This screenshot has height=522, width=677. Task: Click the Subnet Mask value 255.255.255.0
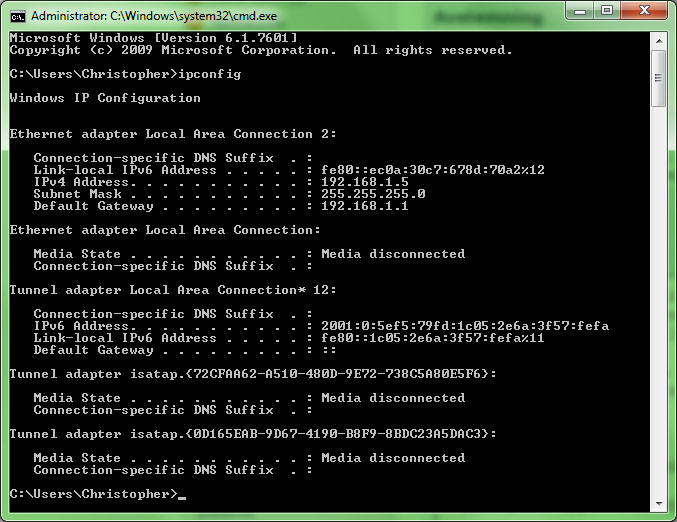(x=373, y=194)
